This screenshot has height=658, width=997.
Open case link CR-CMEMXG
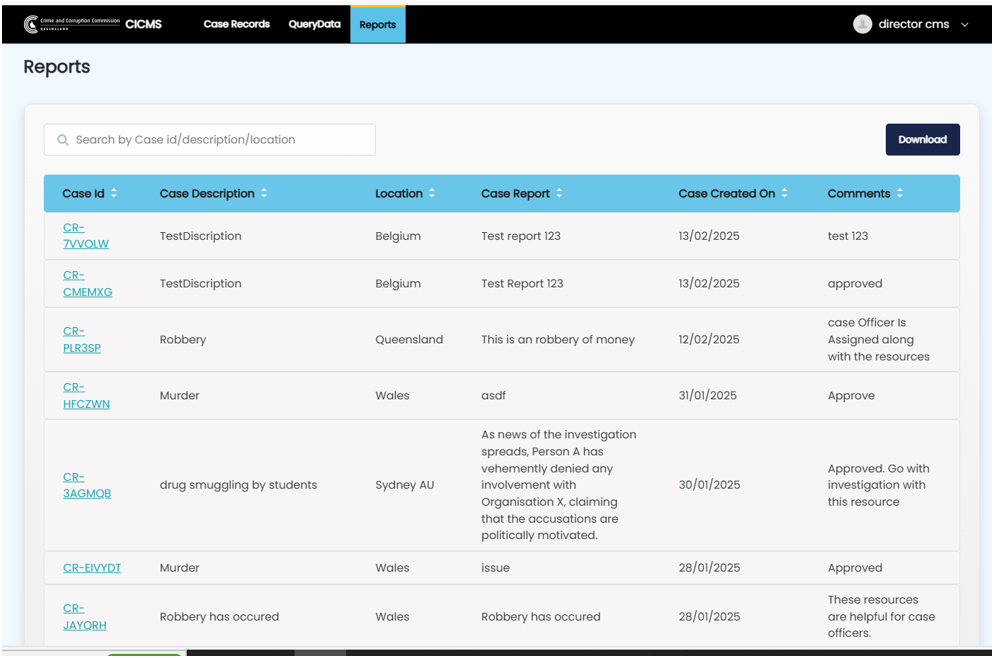(x=87, y=284)
